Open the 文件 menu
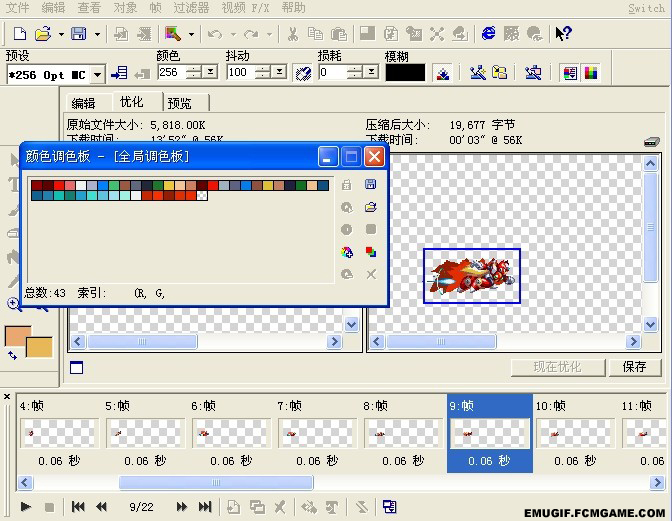The image size is (672, 521). point(17,8)
